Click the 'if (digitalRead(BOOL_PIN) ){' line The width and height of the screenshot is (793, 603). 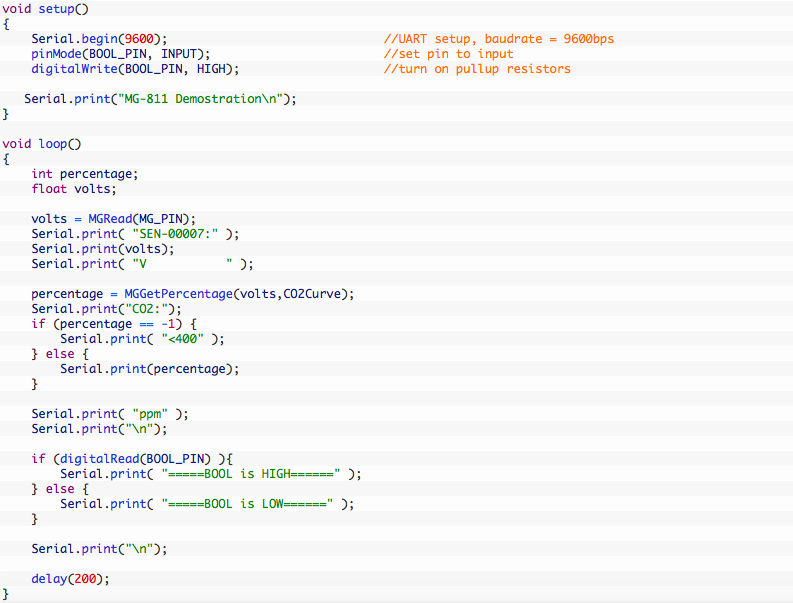click(x=132, y=459)
